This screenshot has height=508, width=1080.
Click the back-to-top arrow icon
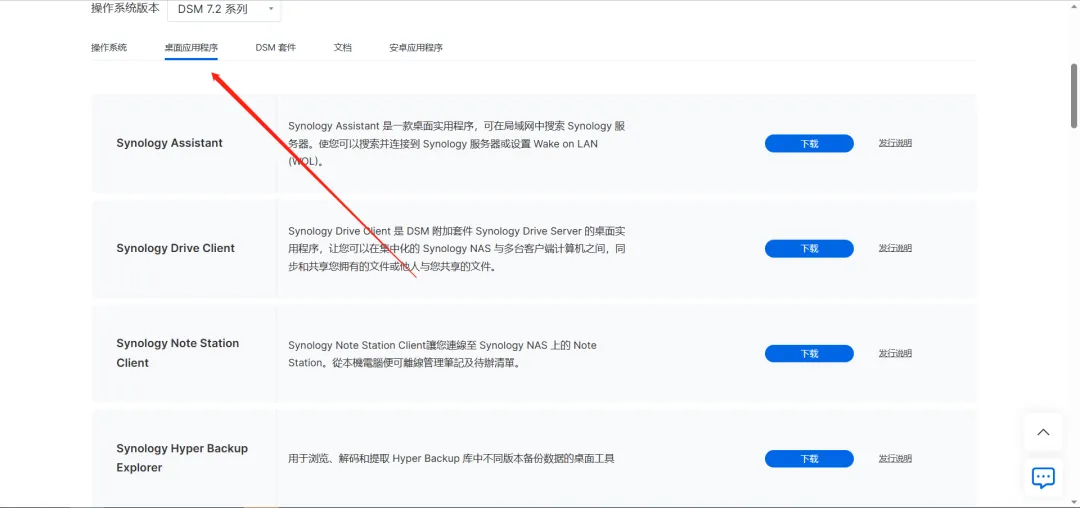tap(1043, 432)
